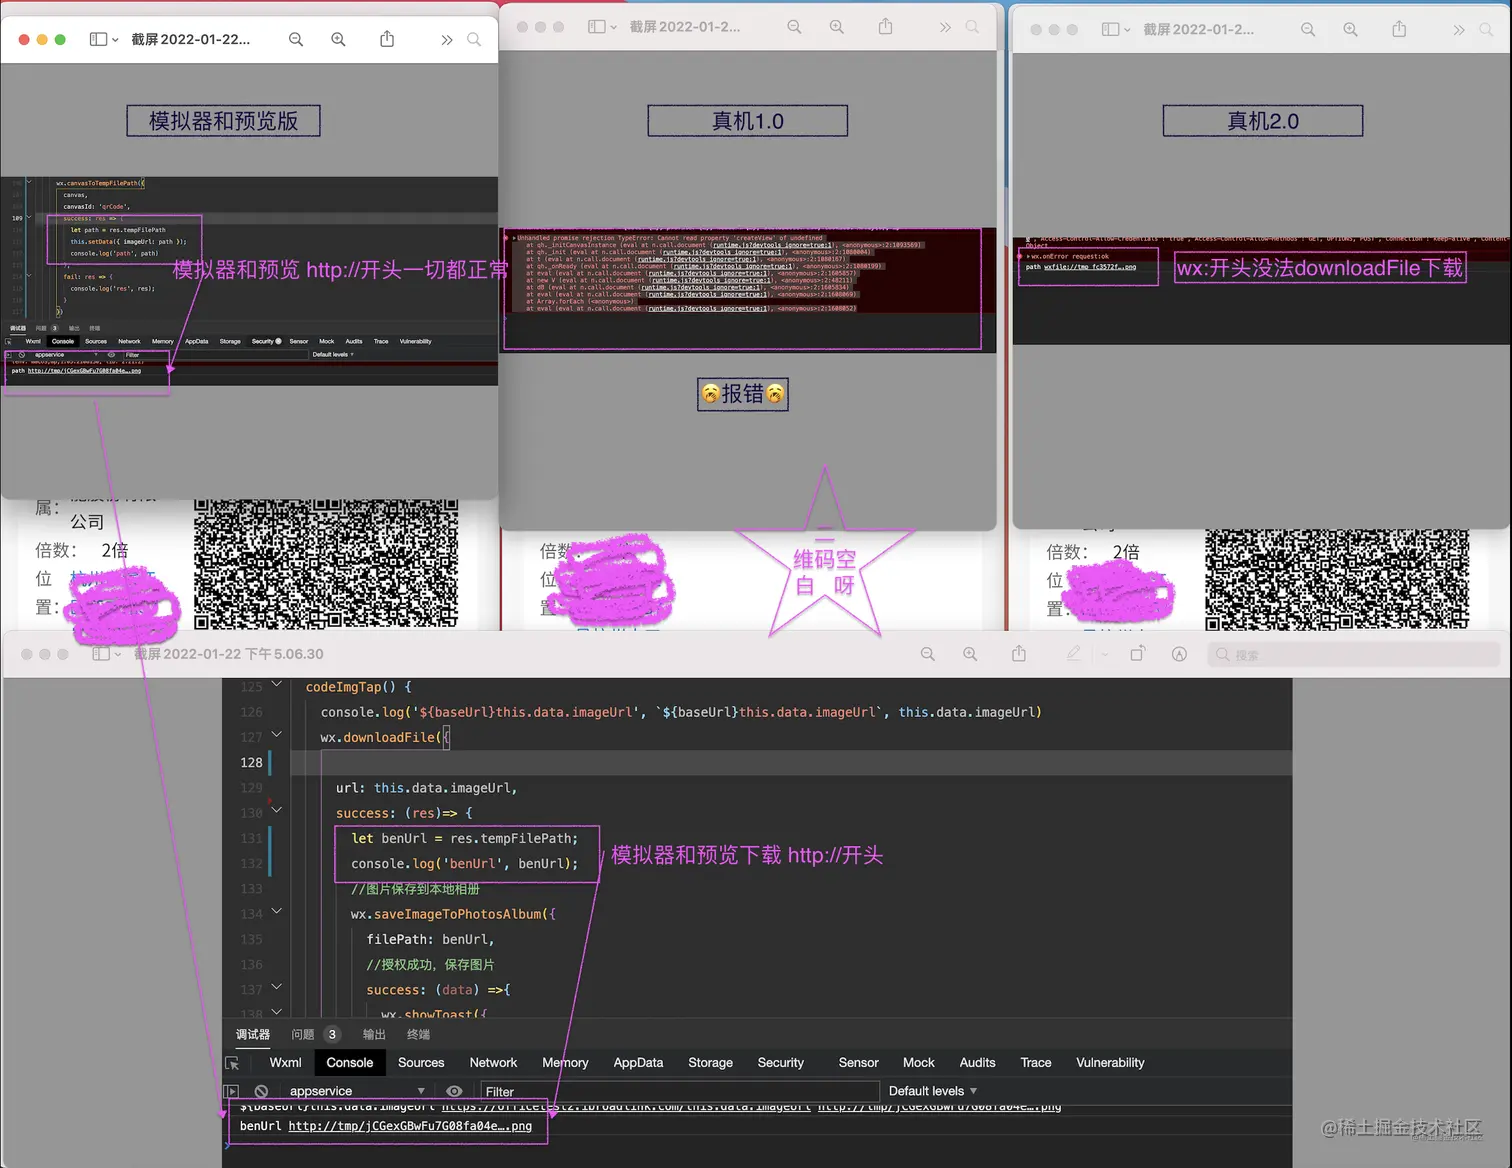Open search in the 真机1.0 window
The height and width of the screenshot is (1168, 1512).
(x=972, y=27)
